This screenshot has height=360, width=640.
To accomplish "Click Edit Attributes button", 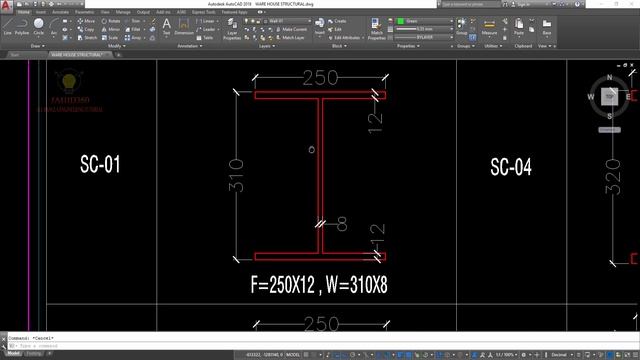I will click(344, 38).
